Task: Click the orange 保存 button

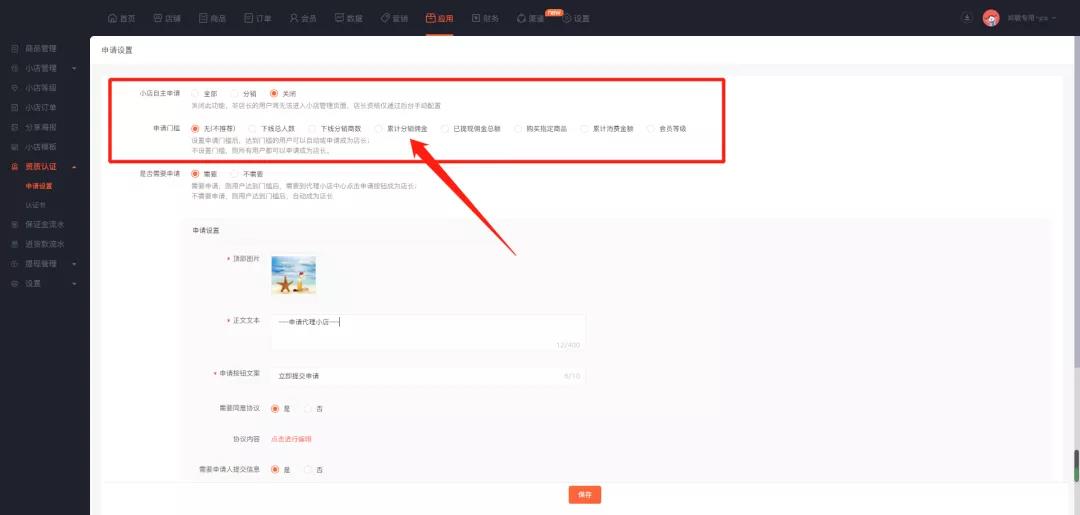Action: (585, 494)
